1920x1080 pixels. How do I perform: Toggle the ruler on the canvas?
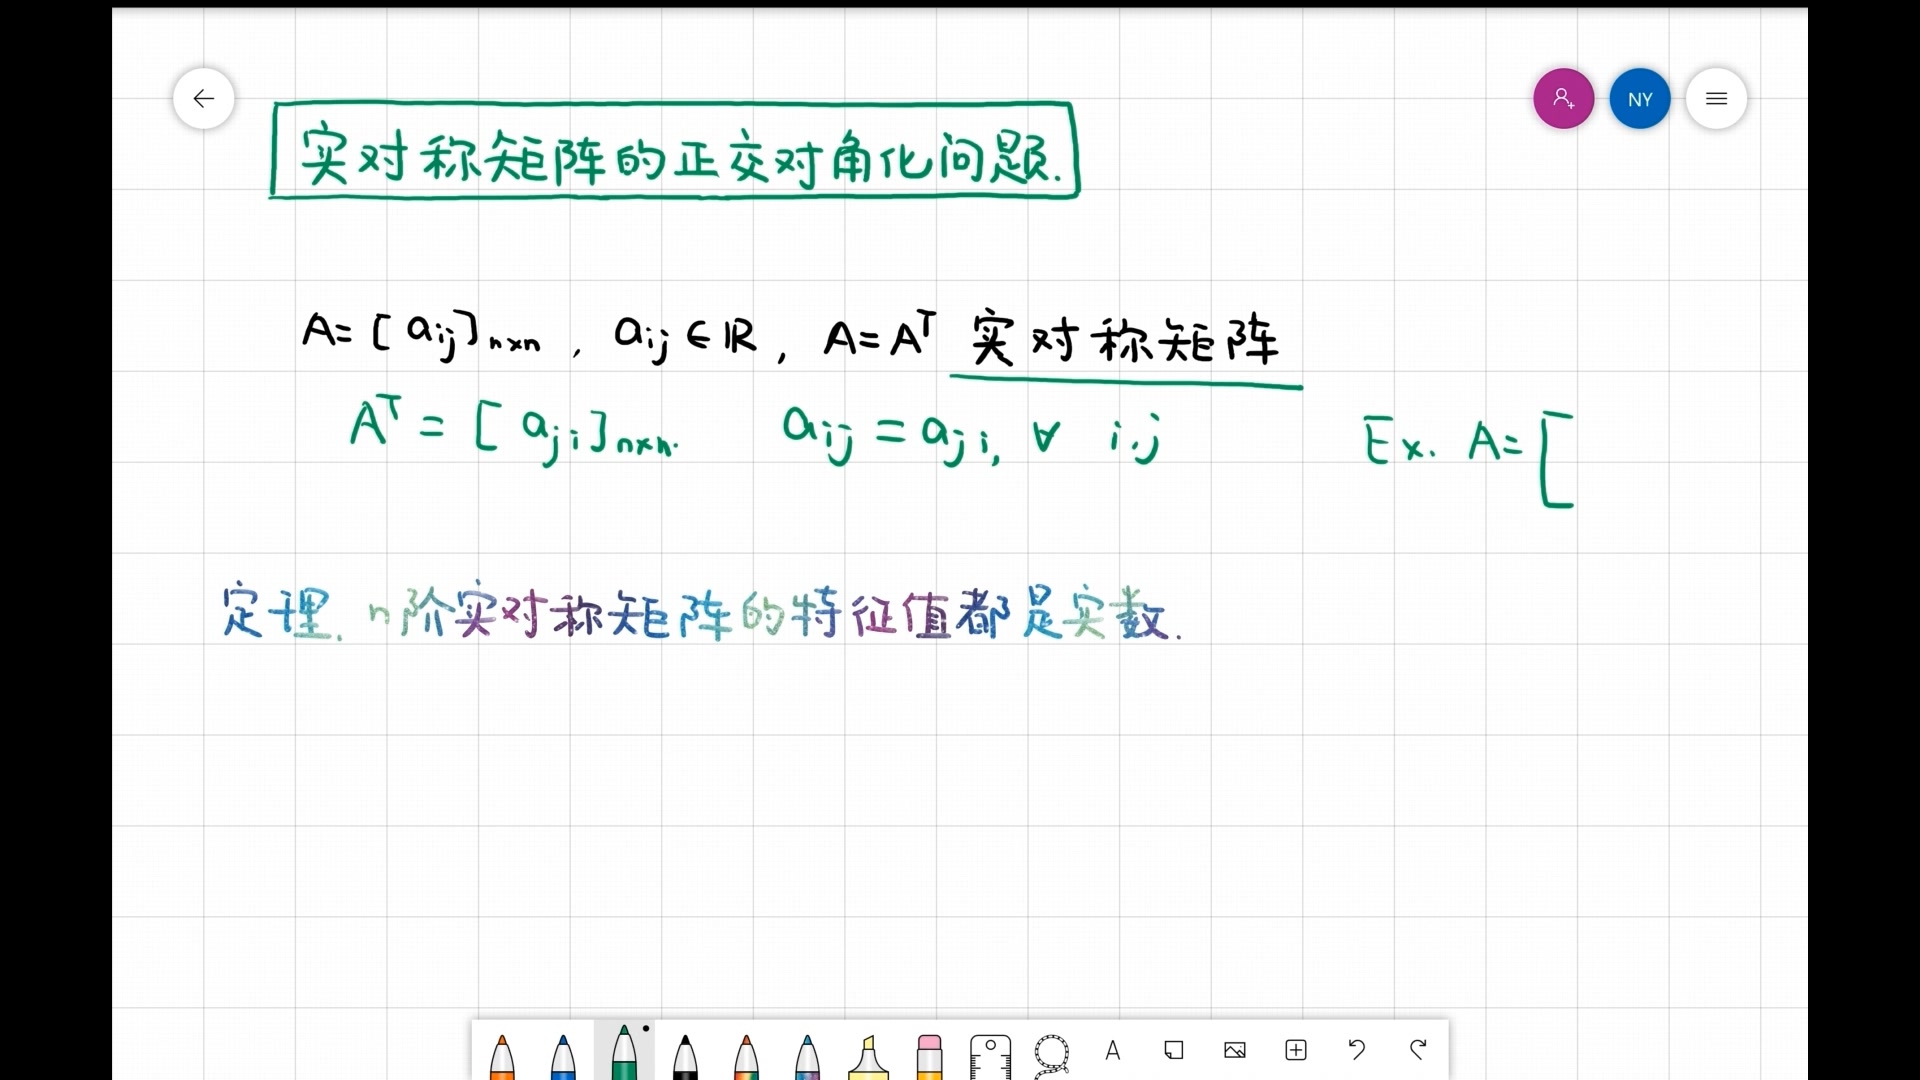pyautogui.click(x=991, y=1051)
